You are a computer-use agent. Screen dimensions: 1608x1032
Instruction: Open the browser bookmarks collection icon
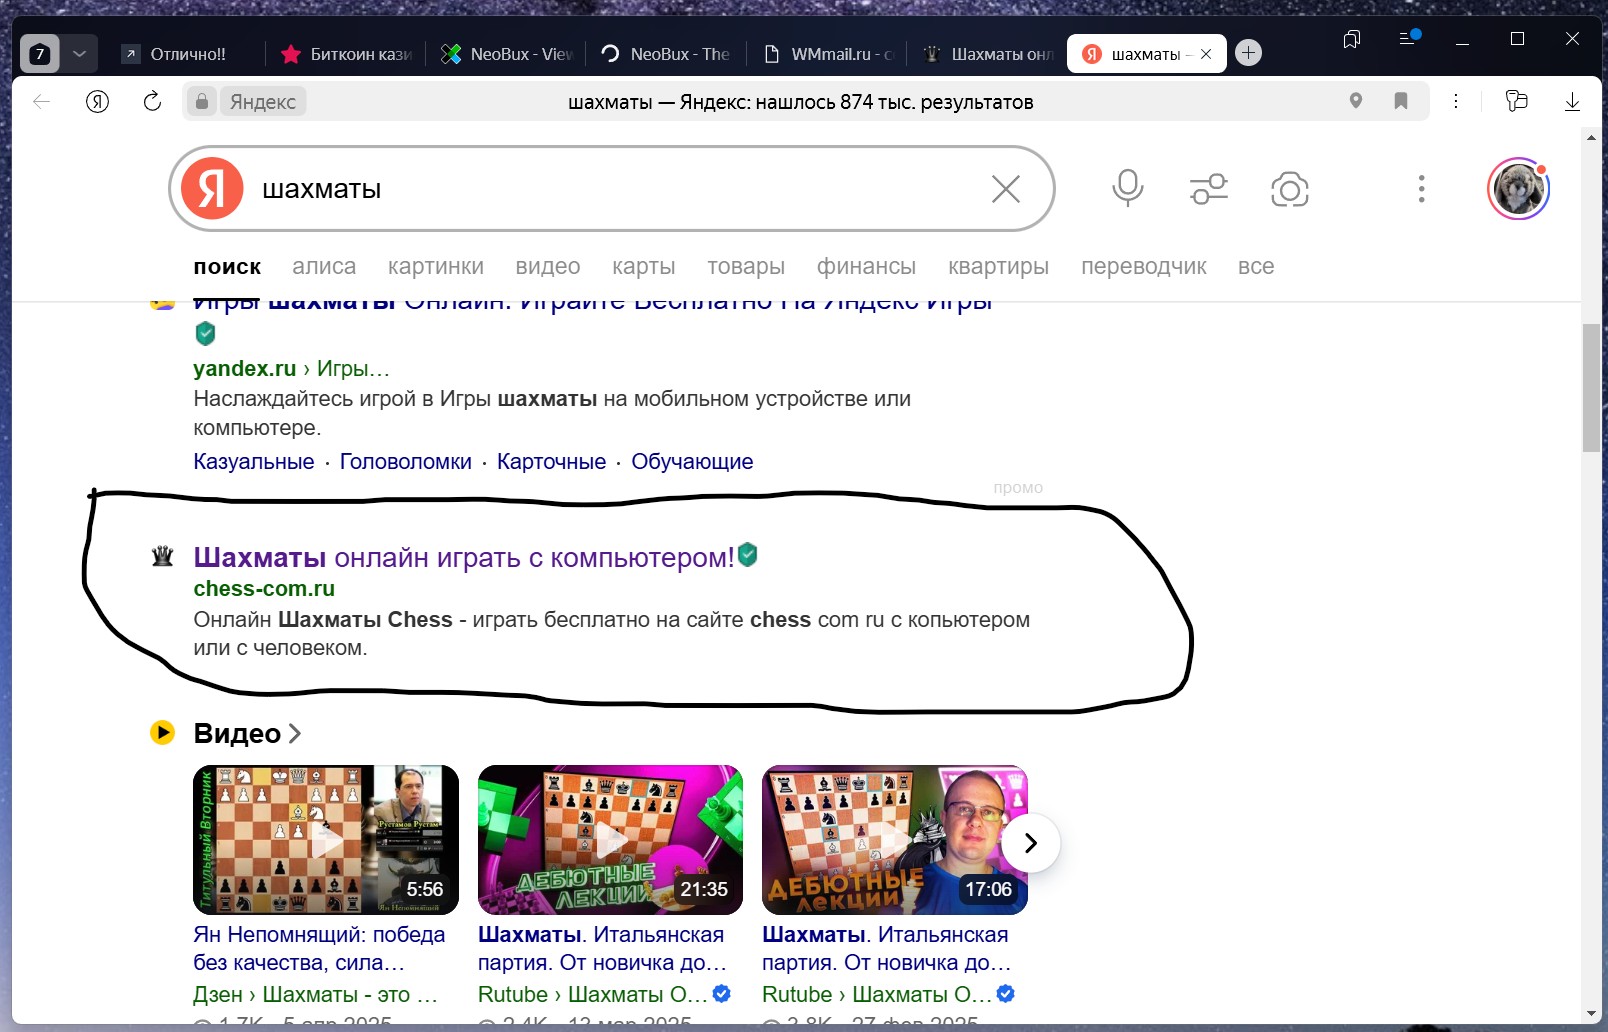point(1352,39)
